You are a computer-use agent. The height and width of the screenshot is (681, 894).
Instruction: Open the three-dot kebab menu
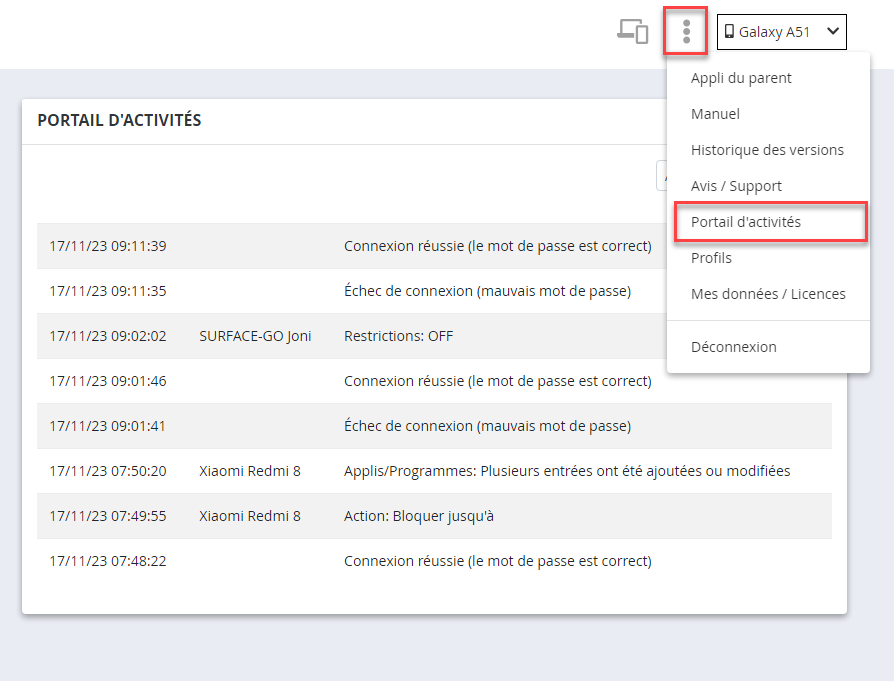[x=686, y=31]
